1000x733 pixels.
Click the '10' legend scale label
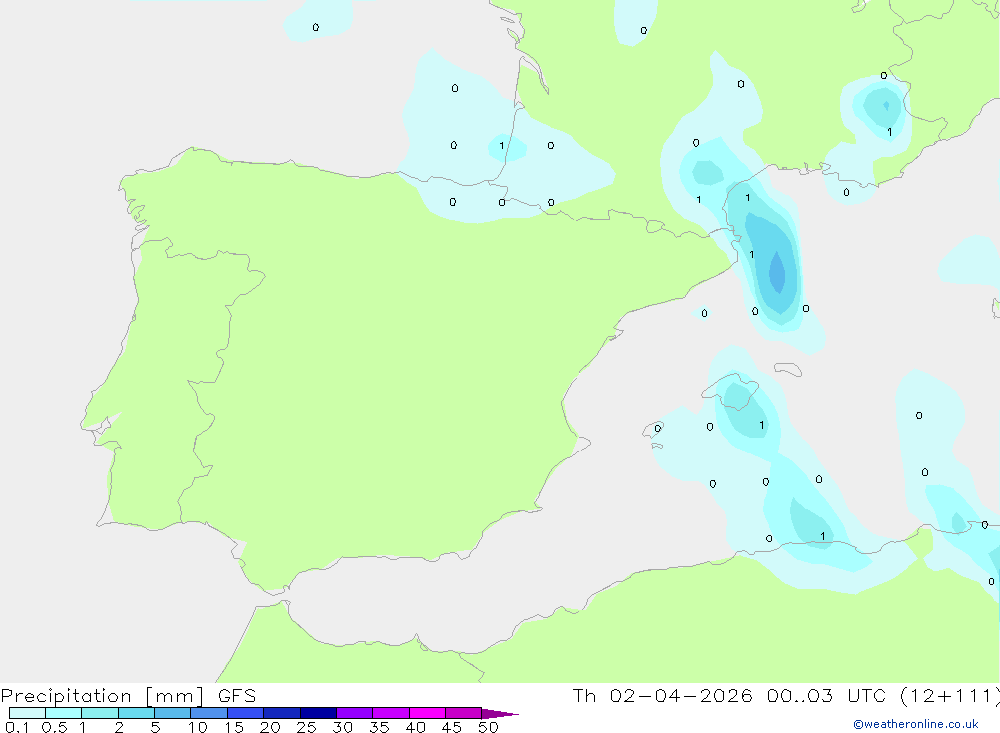[x=198, y=727]
